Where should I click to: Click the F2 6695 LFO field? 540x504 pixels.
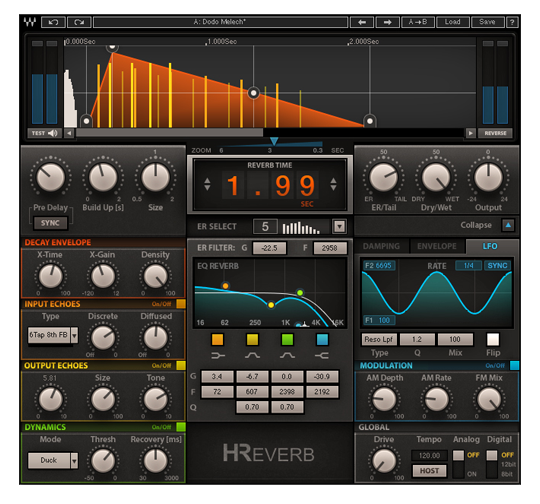click(379, 265)
